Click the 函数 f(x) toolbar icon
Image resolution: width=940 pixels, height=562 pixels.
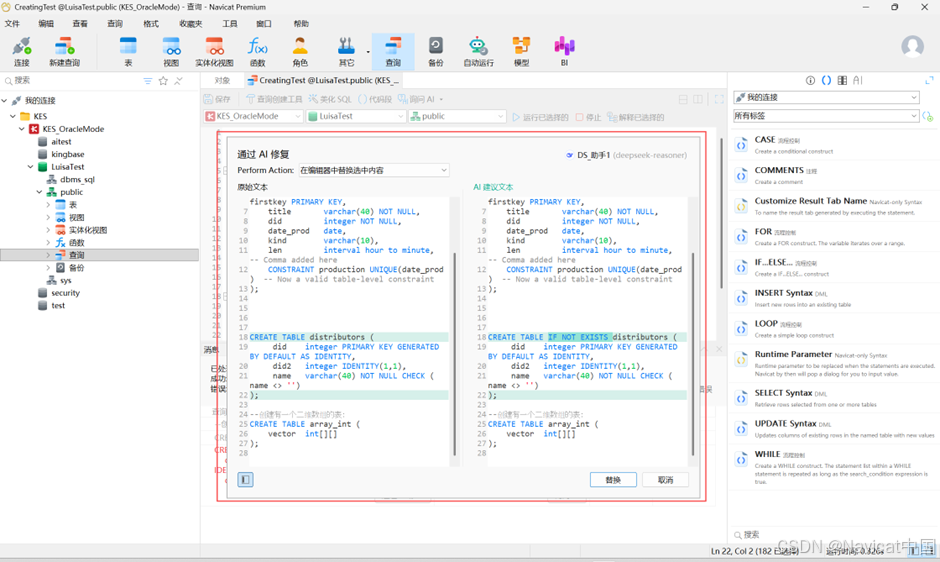(x=258, y=52)
